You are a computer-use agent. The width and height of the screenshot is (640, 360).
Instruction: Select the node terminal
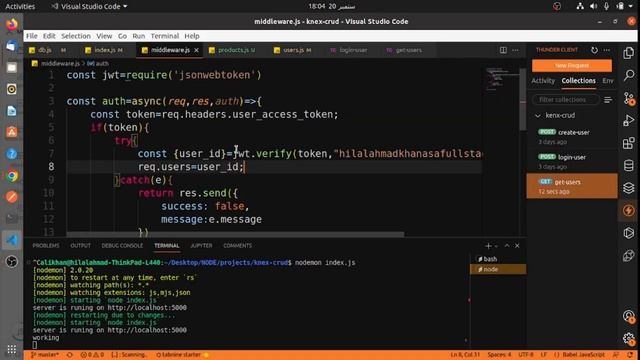coord(498,269)
